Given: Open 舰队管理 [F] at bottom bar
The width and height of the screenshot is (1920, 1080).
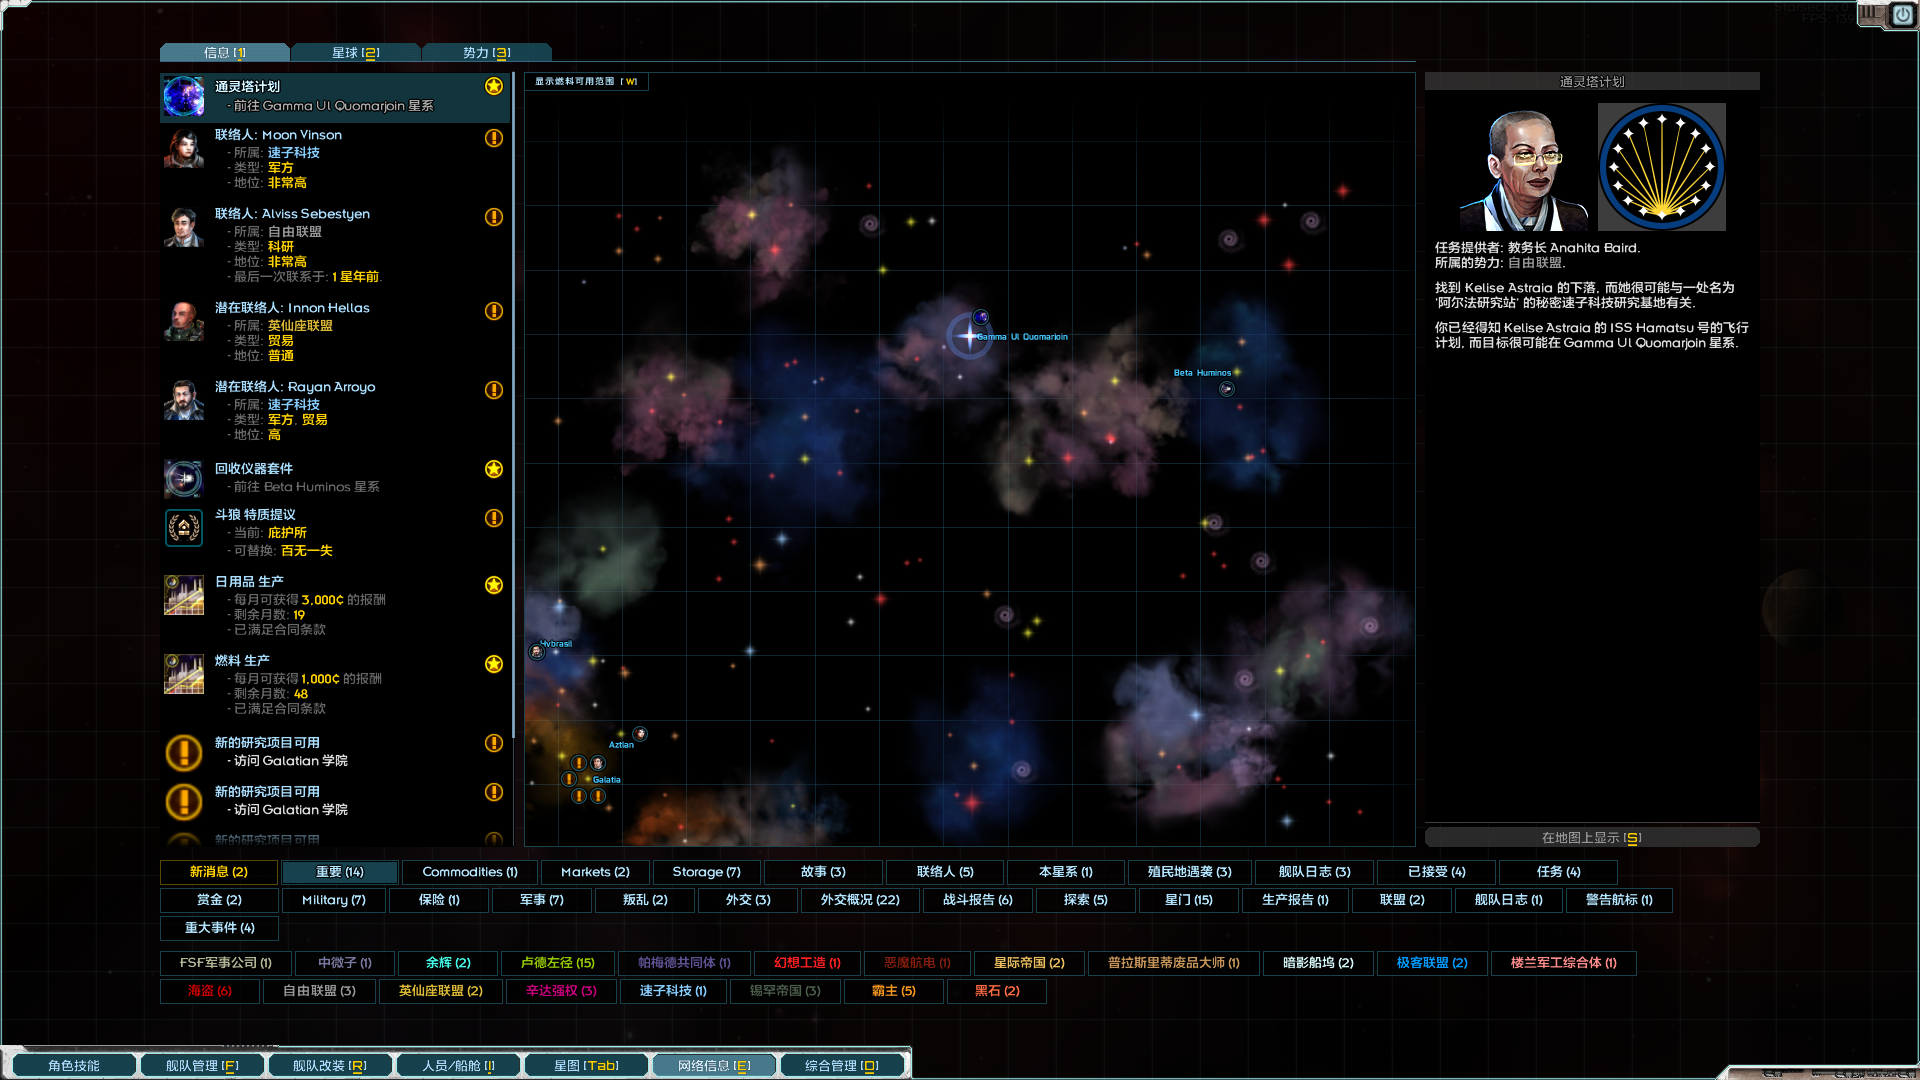Looking at the screenshot, I should [202, 1066].
